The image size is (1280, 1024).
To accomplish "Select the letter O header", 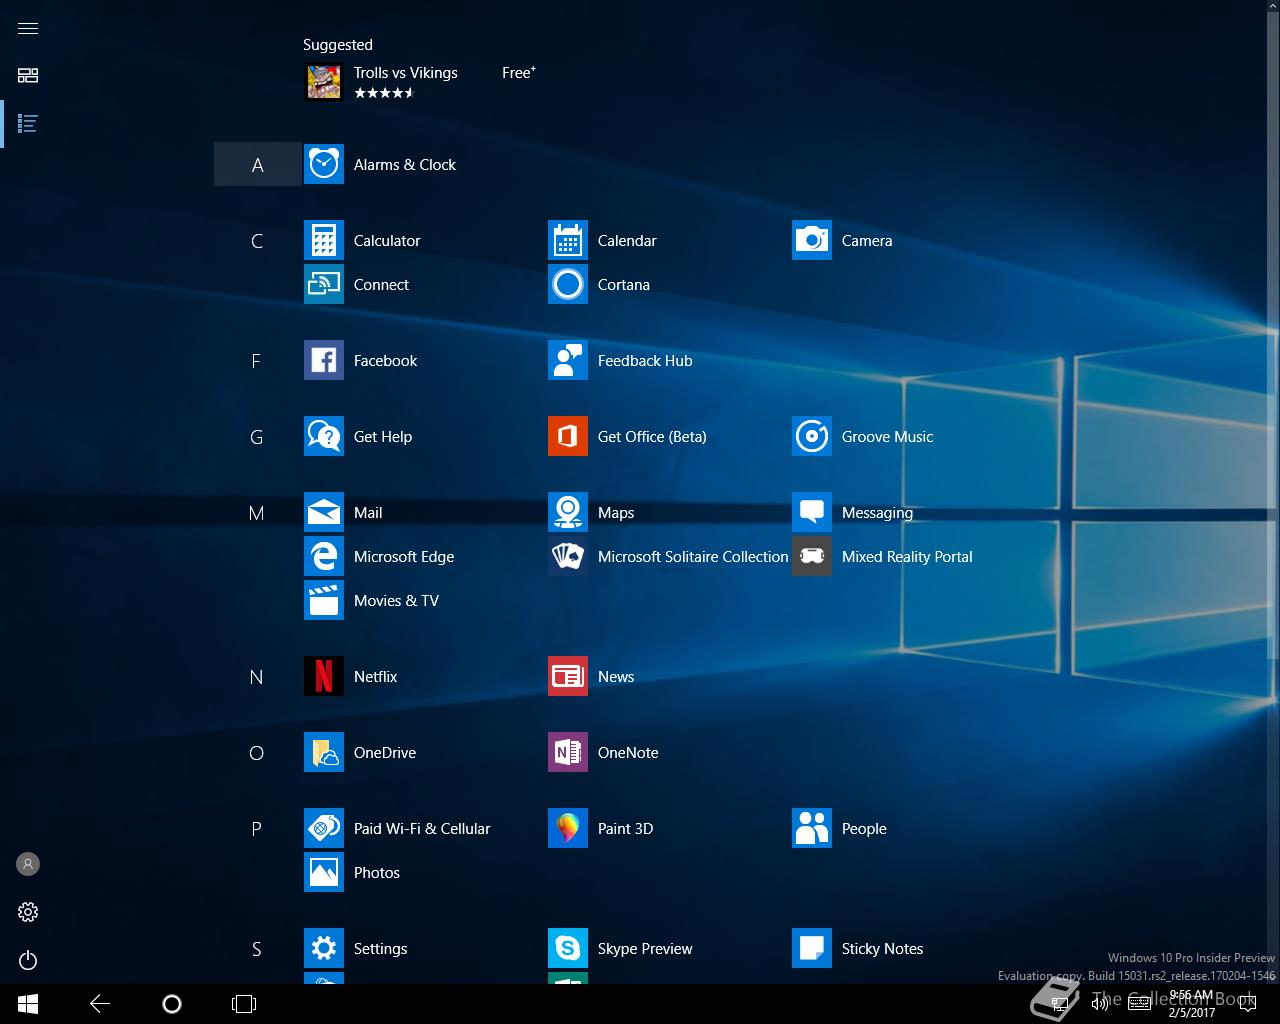I will pyautogui.click(x=257, y=752).
